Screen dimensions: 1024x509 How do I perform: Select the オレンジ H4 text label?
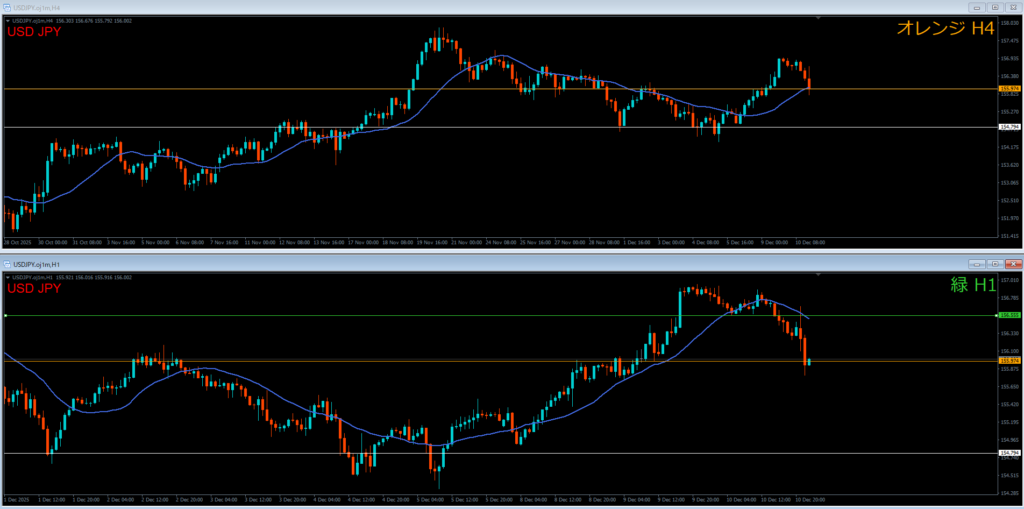[x=944, y=29]
